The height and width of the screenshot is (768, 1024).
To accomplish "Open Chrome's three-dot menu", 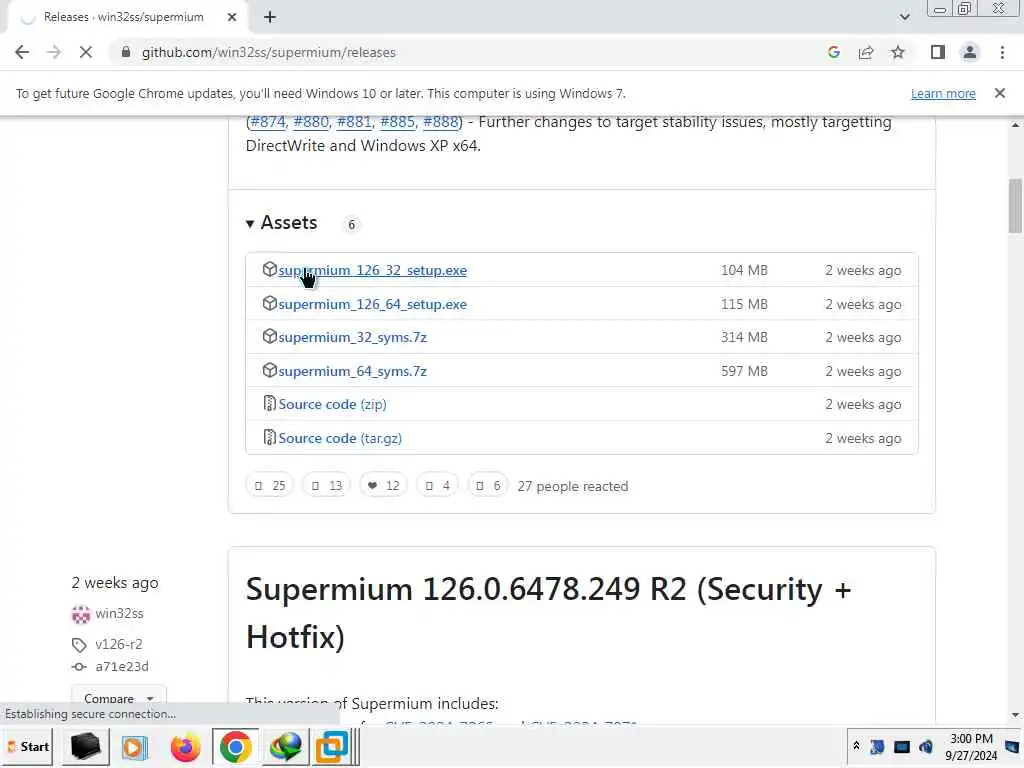I will coord(1002,52).
